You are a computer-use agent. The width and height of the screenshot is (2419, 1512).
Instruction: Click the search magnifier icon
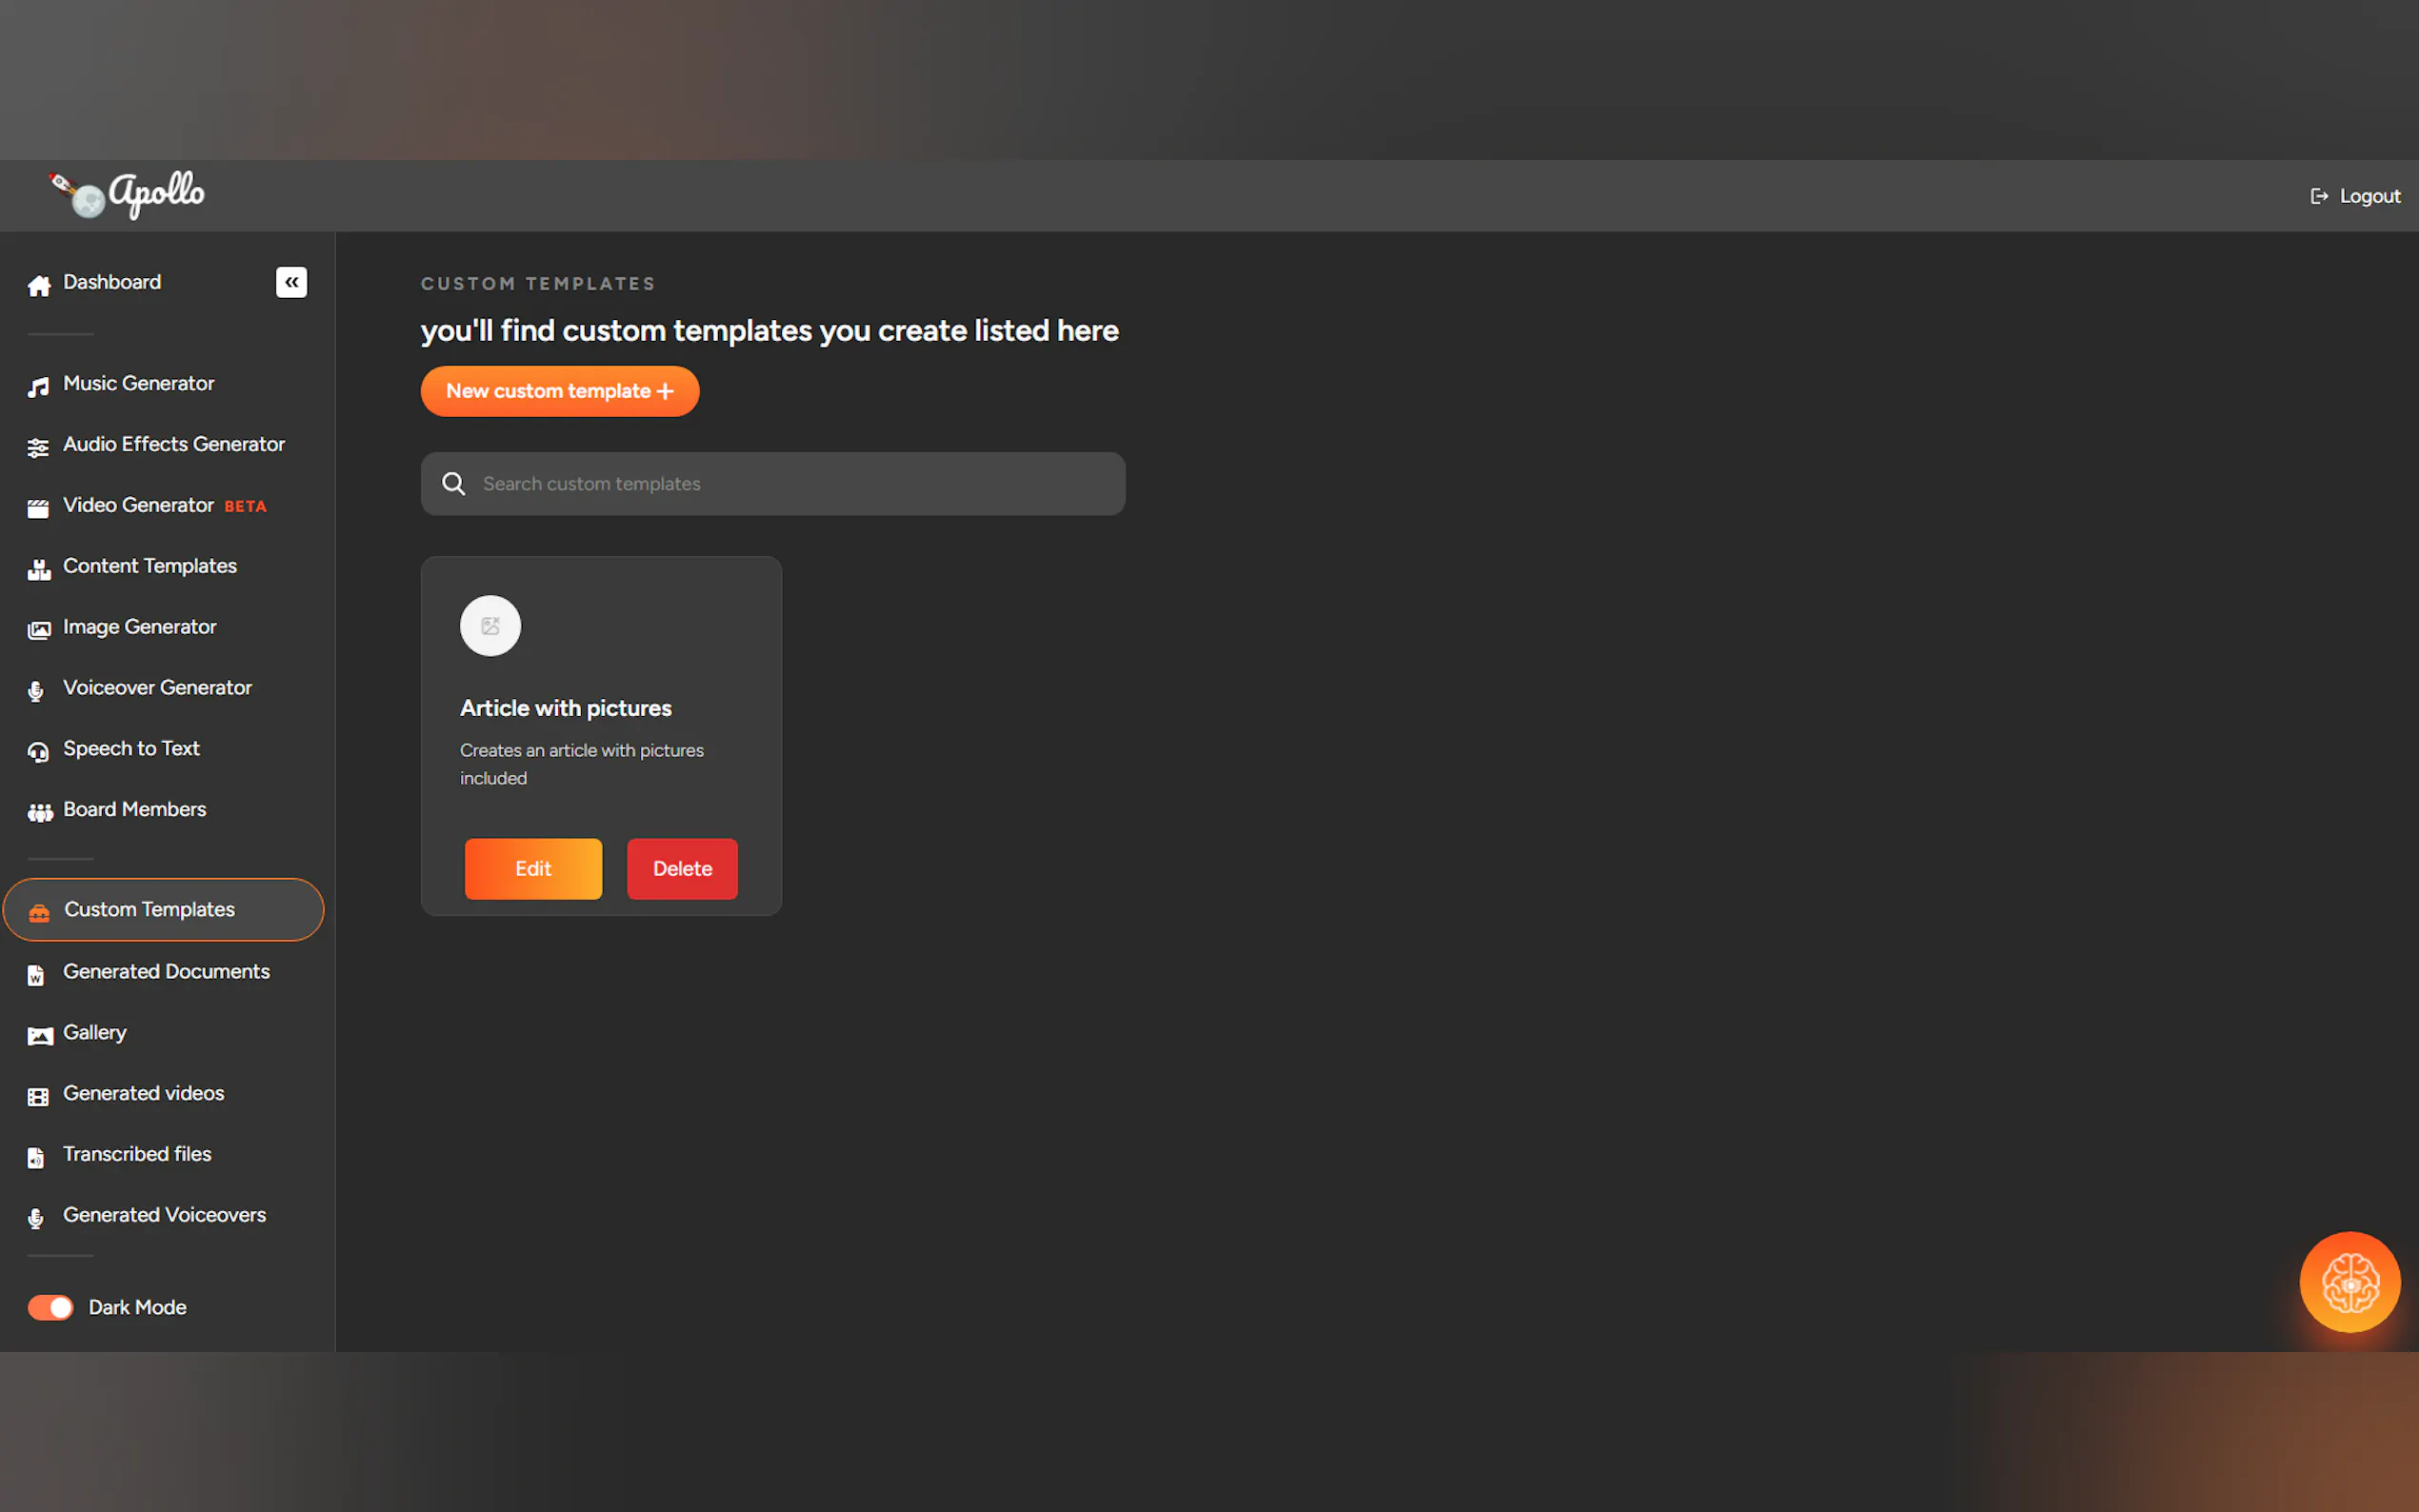[x=454, y=484]
